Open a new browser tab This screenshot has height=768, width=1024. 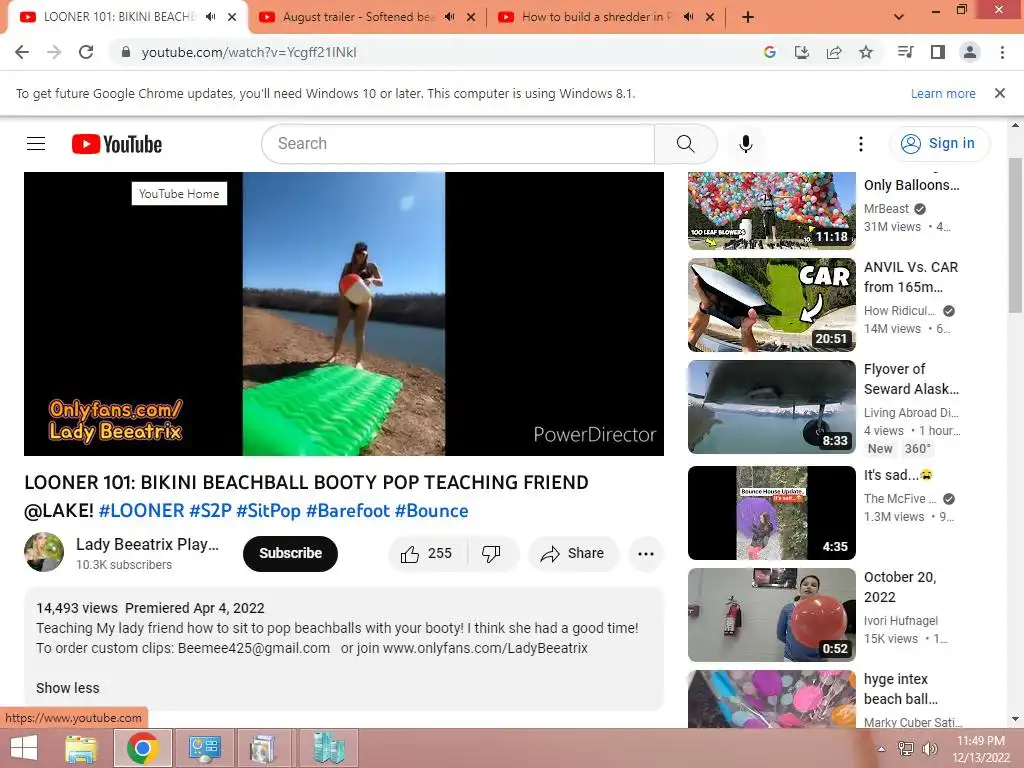748,18
